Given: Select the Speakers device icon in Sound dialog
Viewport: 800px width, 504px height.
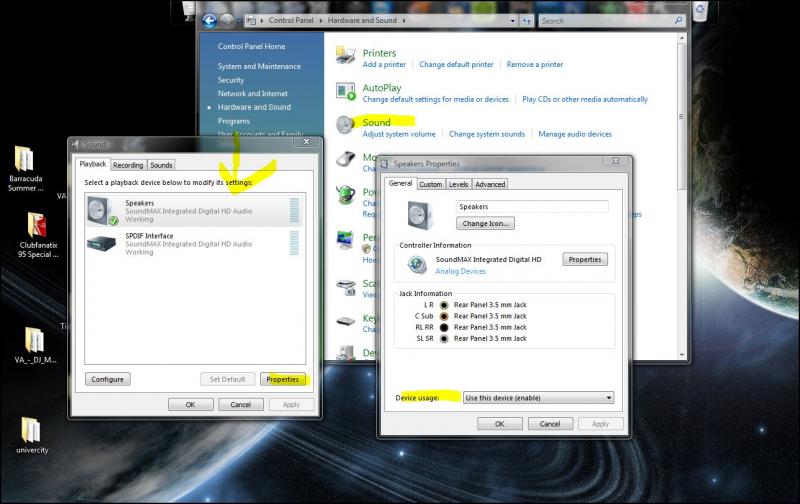Looking at the screenshot, I should point(103,211).
